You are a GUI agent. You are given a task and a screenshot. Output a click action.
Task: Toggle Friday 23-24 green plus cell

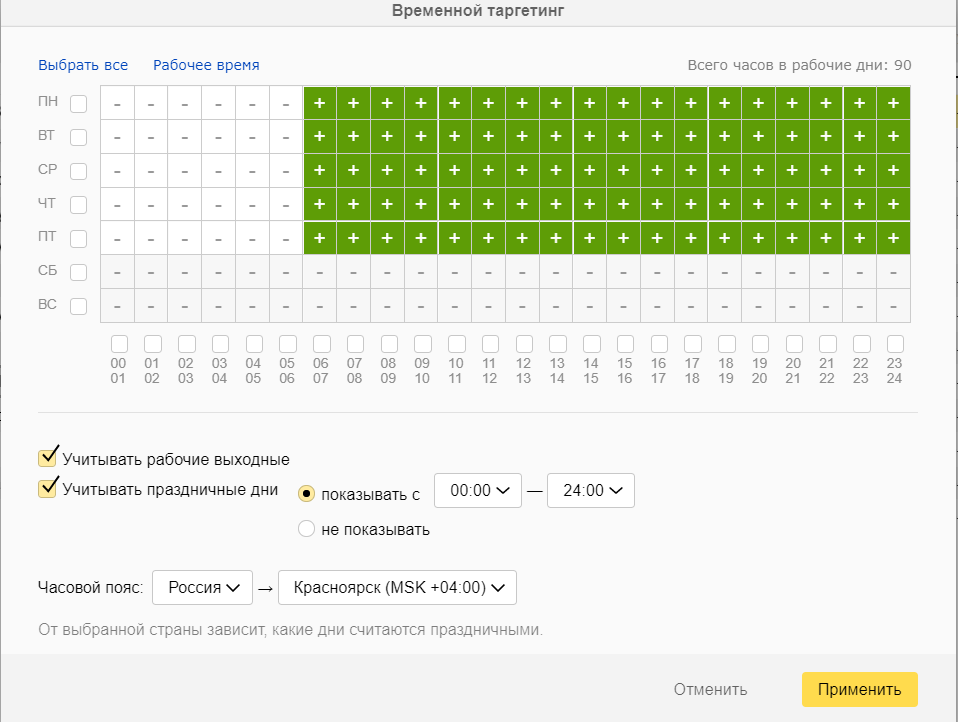(893, 238)
